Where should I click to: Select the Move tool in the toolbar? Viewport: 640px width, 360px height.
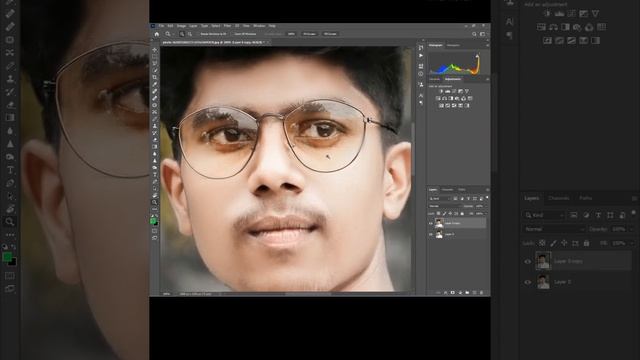pos(155,50)
